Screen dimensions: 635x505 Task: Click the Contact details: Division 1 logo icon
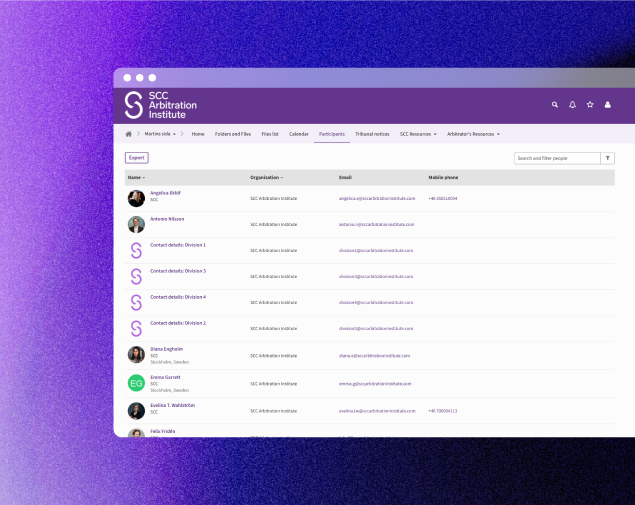point(136,250)
